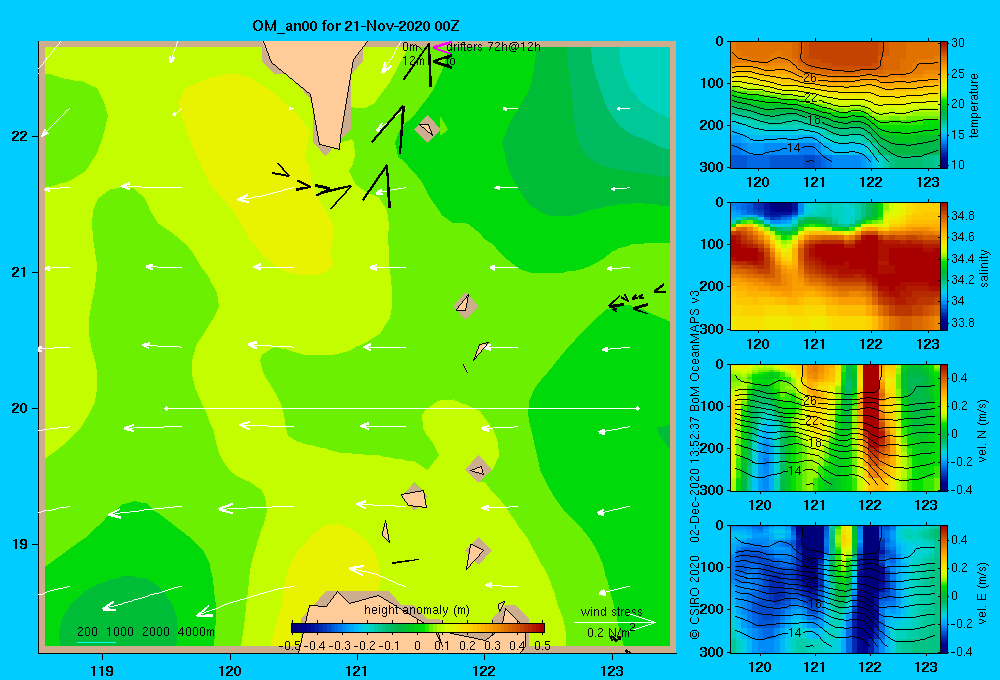Viewport: 1000px width, 680px height.
Task: Click the '-0.5' value on the height anomaly scale
Action: click(289, 646)
